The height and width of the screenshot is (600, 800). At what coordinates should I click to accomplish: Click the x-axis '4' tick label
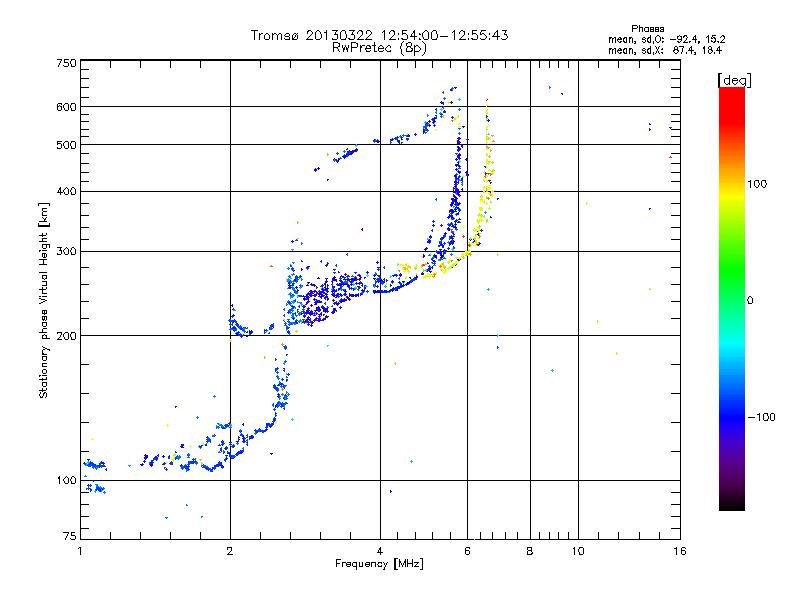point(380,551)
